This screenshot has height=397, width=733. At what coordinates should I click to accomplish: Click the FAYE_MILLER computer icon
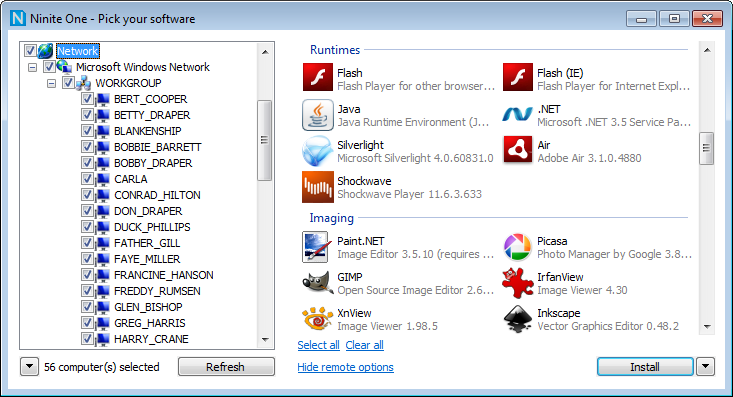click(x=102, y=259)
